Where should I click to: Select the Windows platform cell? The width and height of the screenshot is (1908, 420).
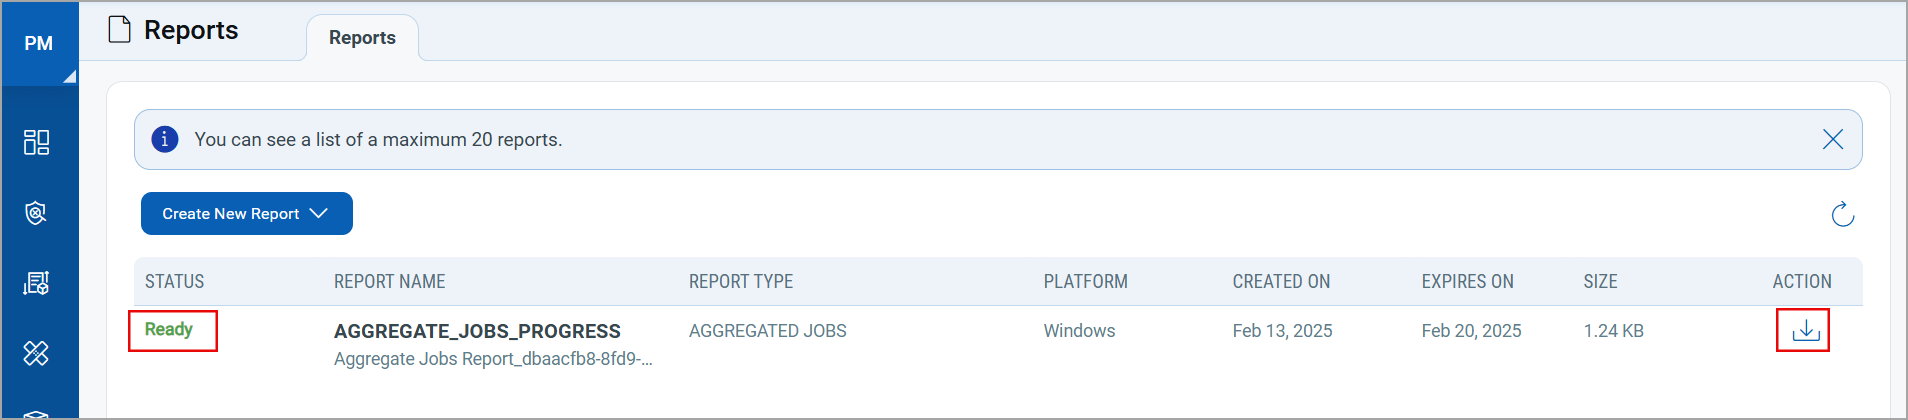pos(1080,331)
